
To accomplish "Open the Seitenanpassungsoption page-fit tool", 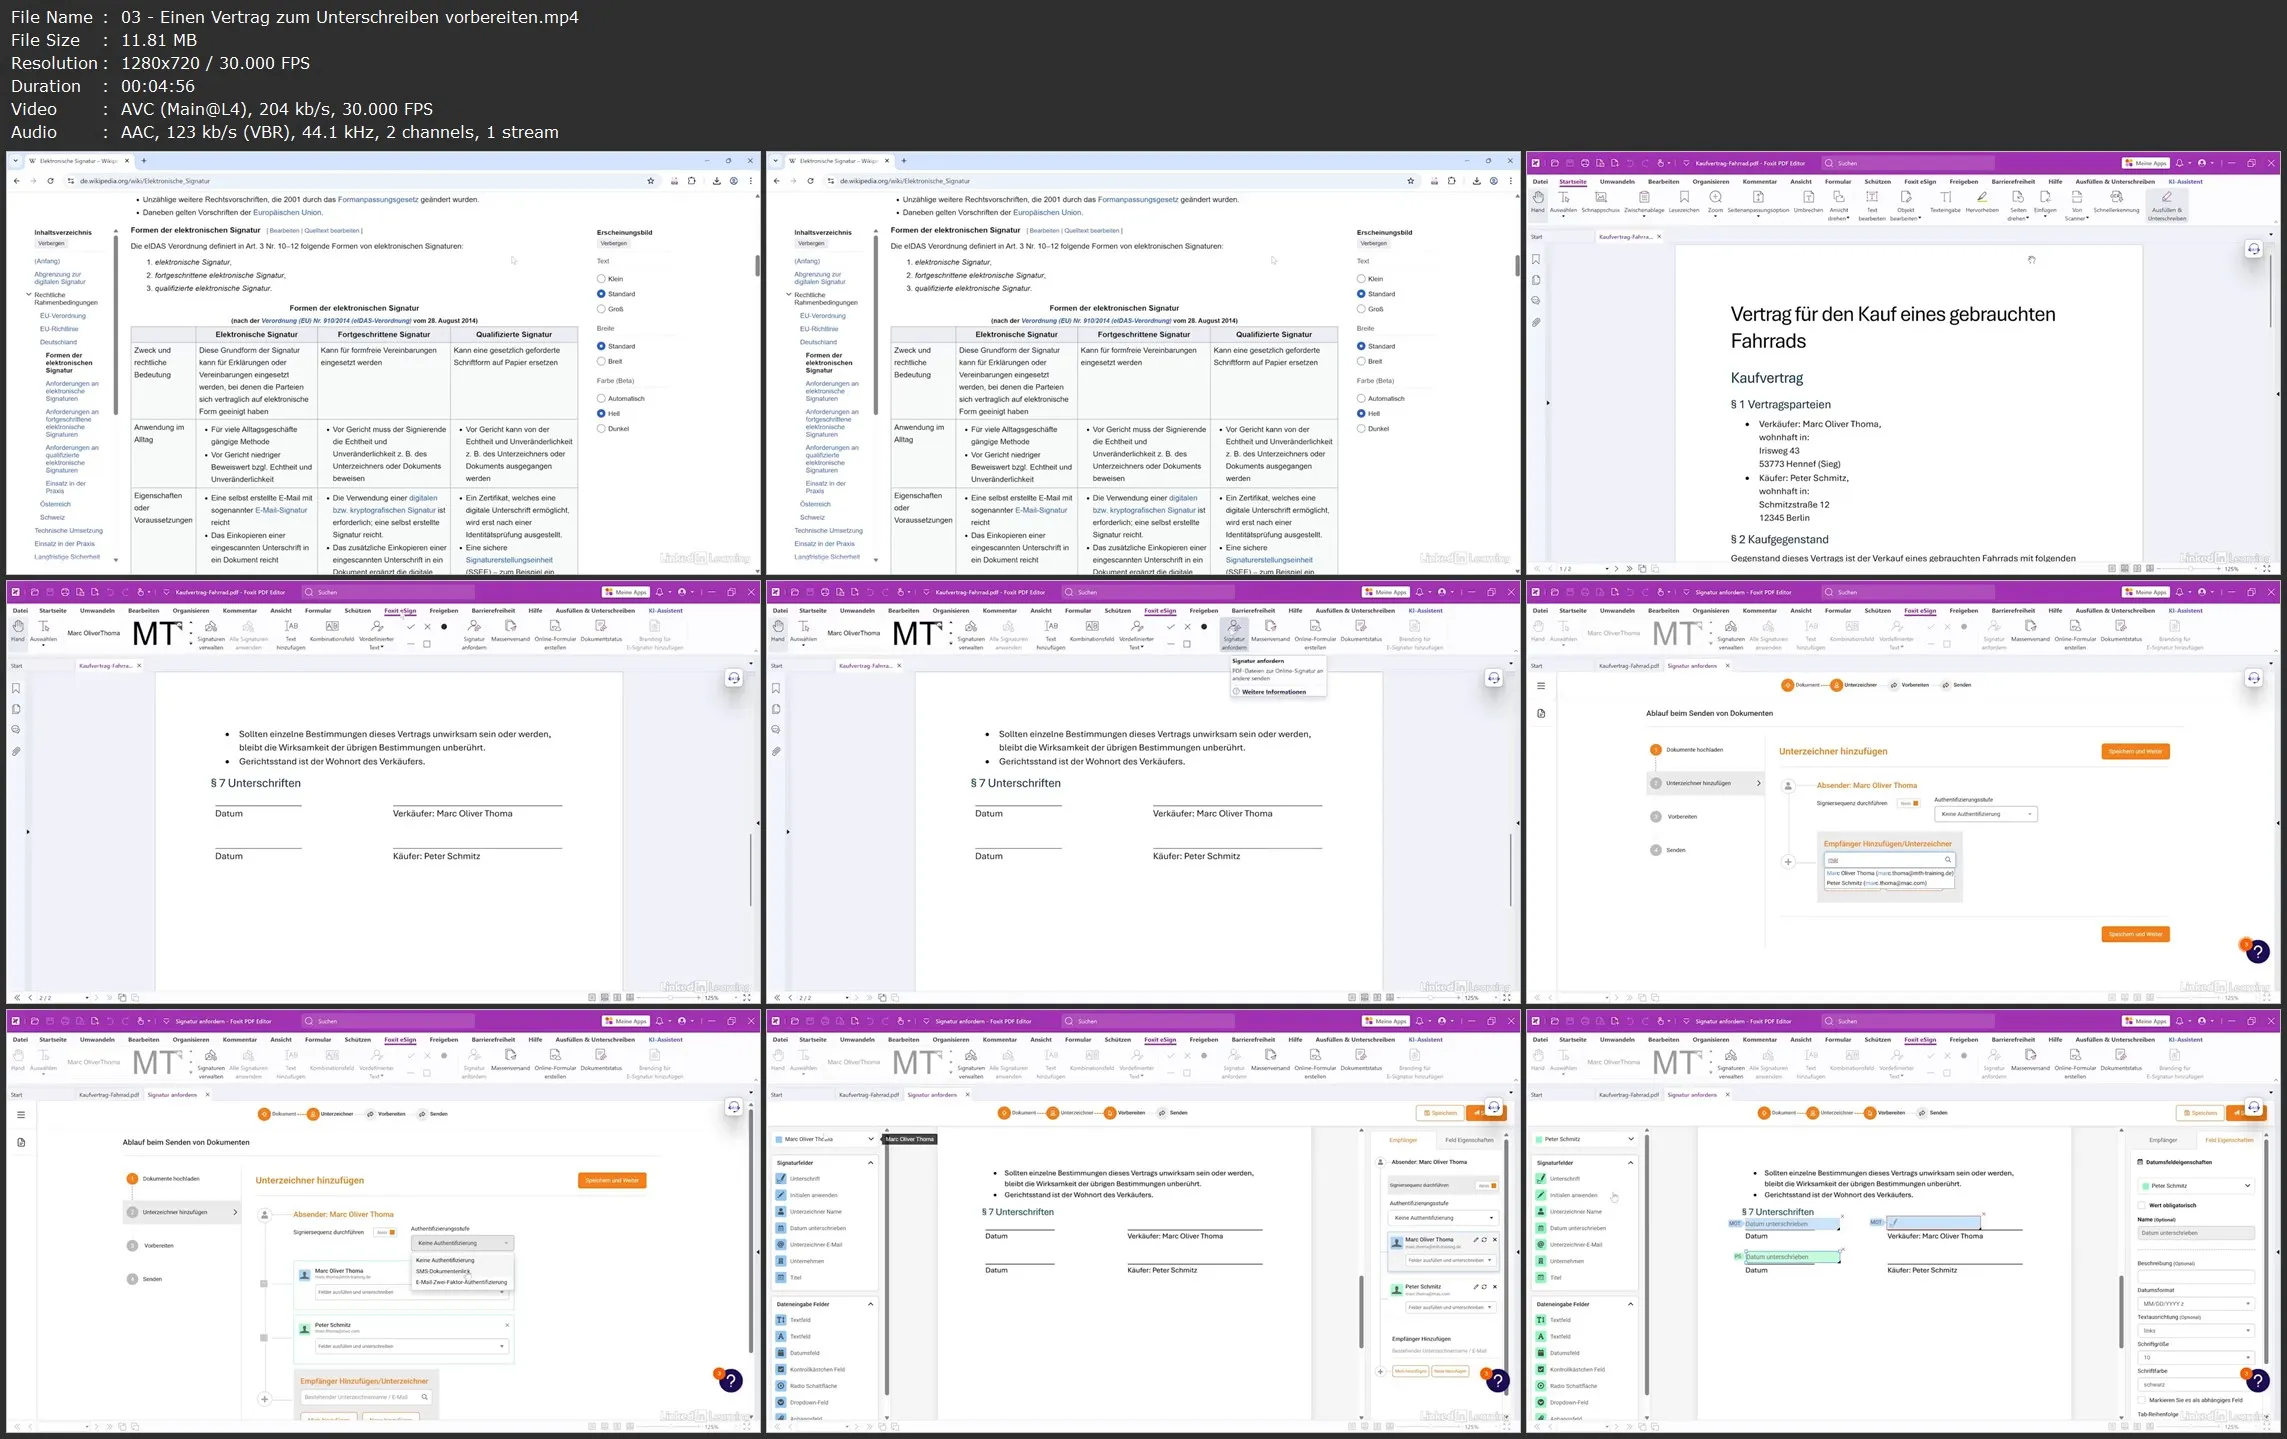I will [1758, 202].
